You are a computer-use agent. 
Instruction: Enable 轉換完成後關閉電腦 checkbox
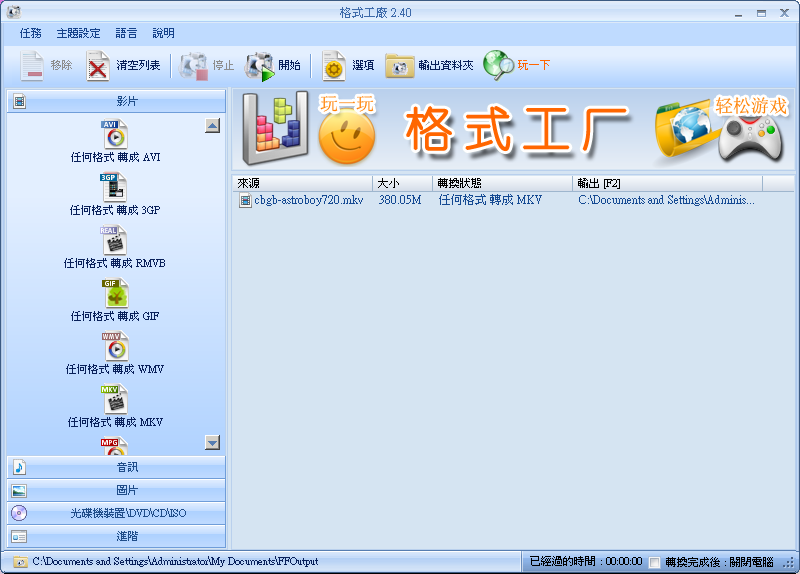654,562
